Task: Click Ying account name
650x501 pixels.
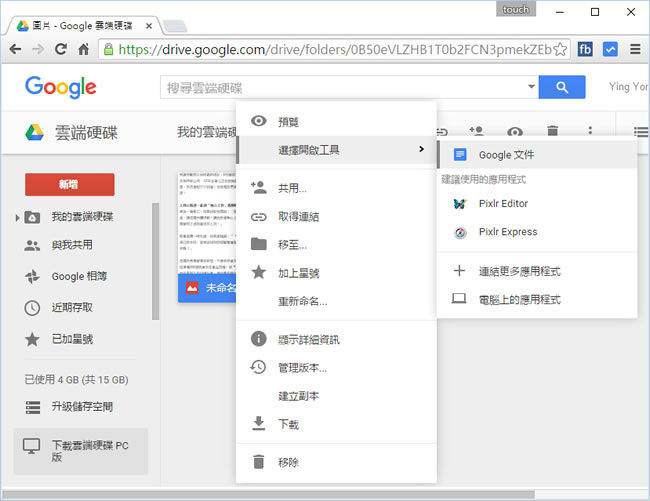Action: pyautogui.click(x=628, y=87)
